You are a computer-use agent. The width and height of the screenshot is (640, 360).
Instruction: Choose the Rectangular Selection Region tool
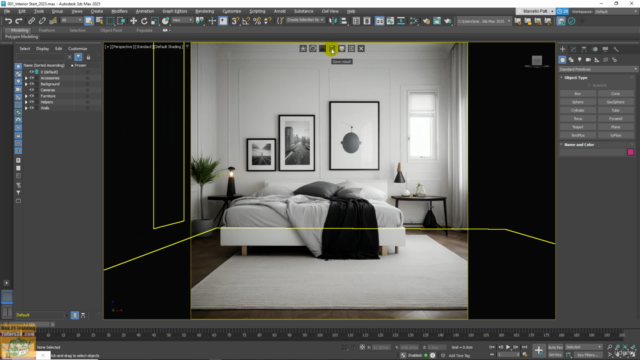click(110, 21)
